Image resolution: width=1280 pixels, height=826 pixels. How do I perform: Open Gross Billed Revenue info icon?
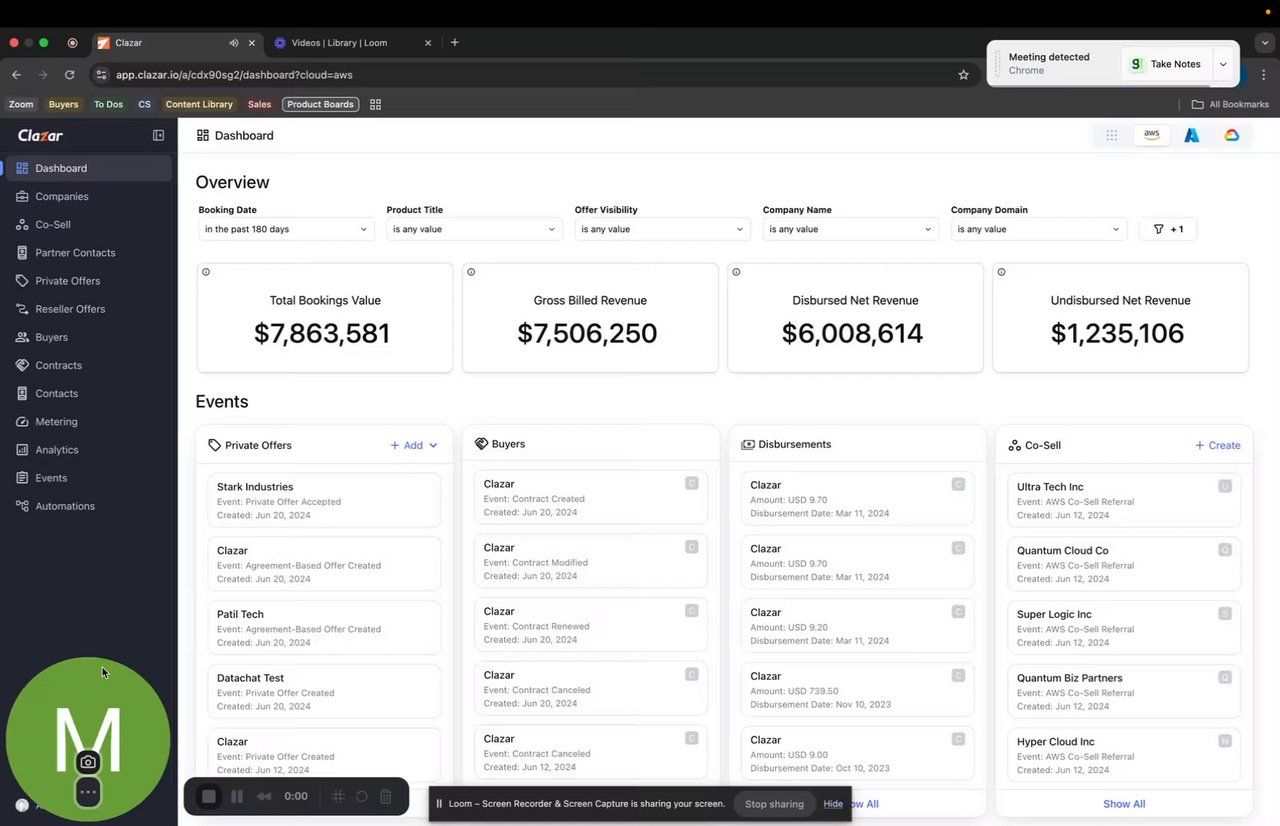pos(471,272)
